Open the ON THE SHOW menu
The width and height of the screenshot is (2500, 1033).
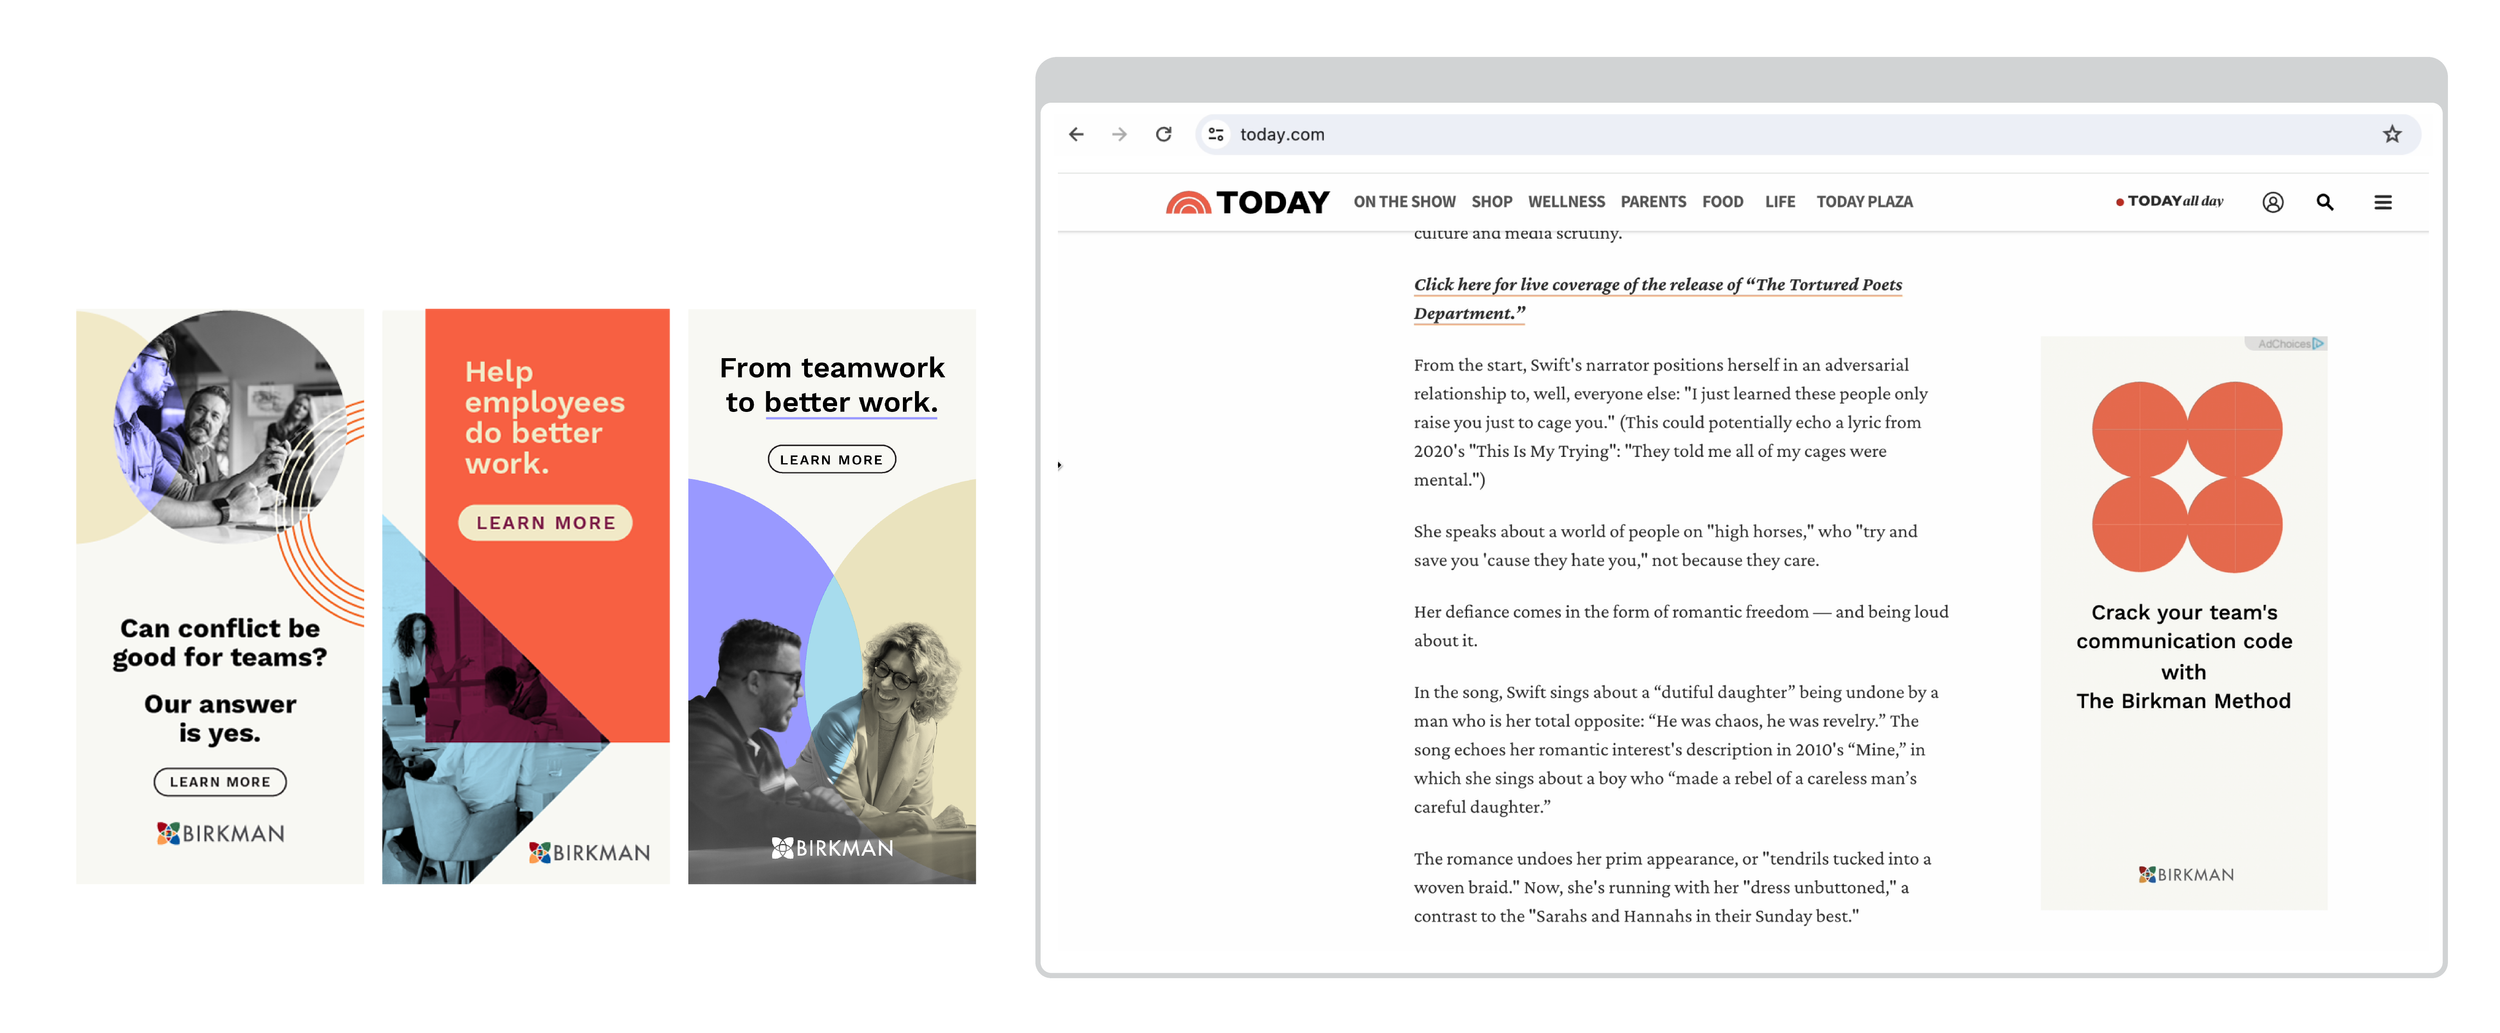[1404, 202]
